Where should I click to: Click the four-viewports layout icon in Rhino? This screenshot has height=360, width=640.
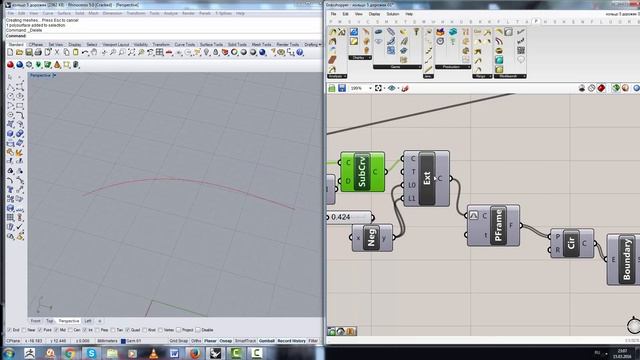(x=160, y=52)
